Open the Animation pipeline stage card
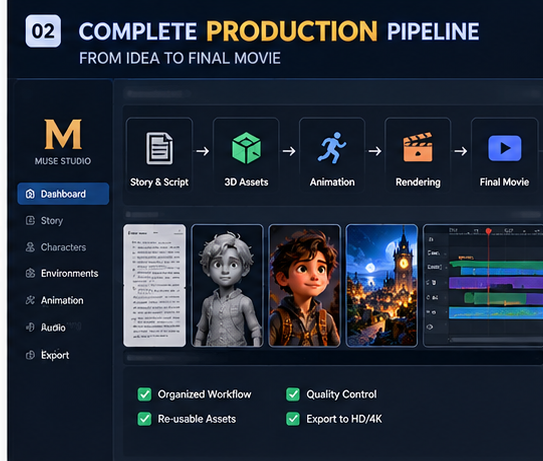 [x=332, y=154]
